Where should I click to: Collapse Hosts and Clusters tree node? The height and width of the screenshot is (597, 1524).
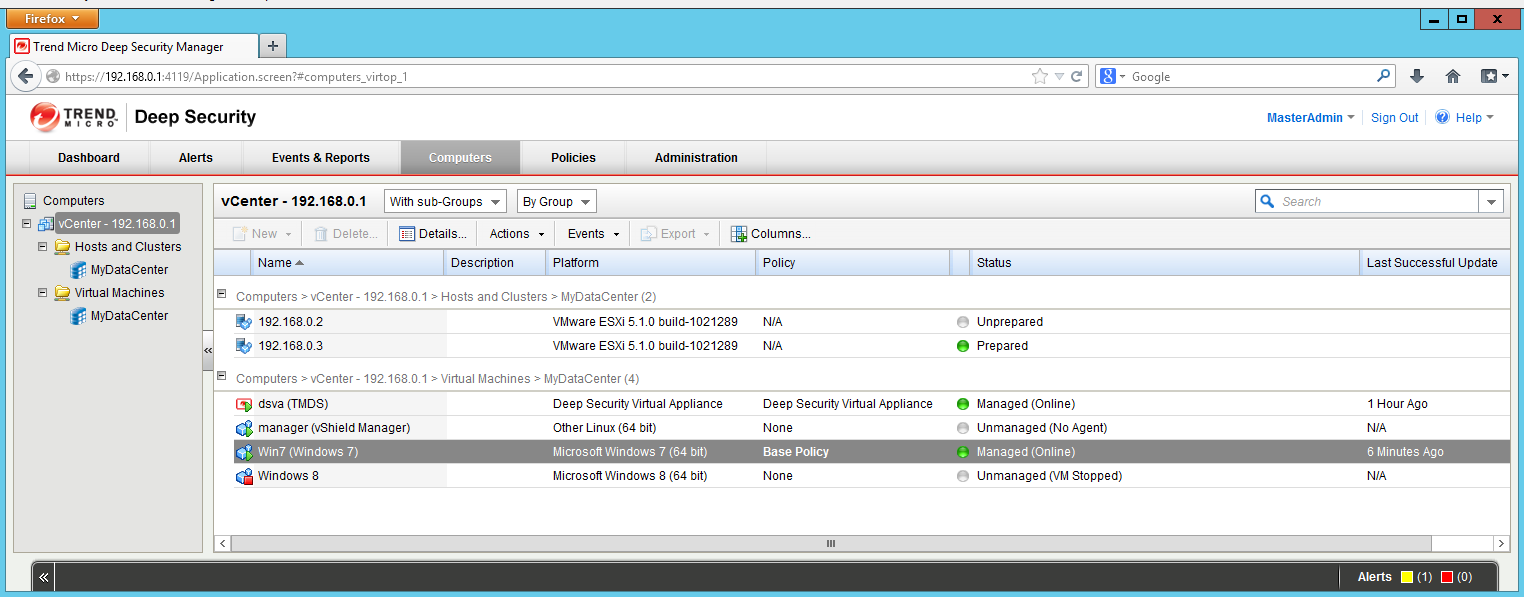coord(42,247)
